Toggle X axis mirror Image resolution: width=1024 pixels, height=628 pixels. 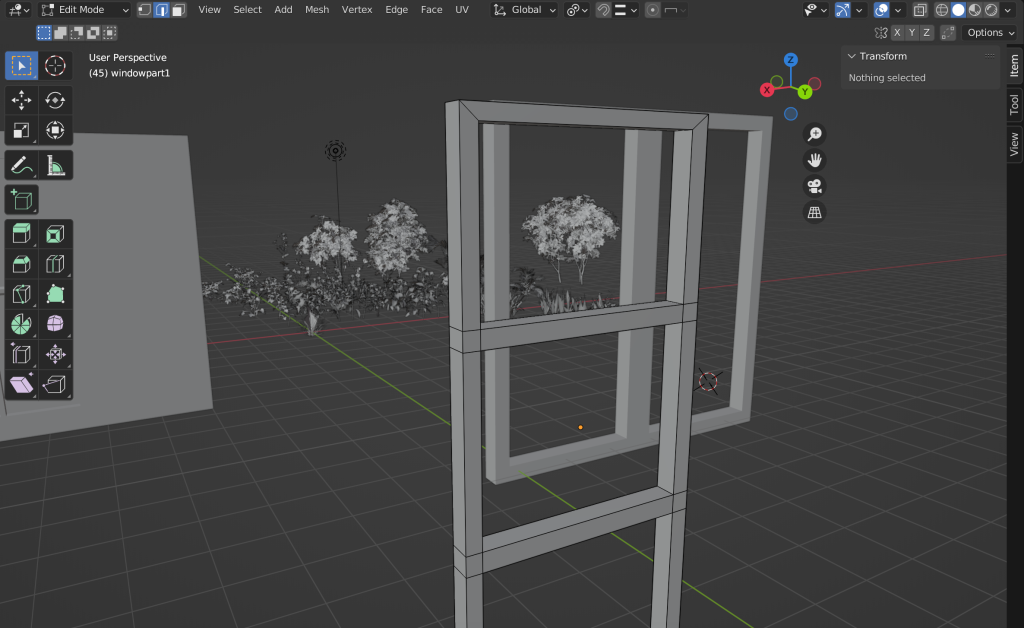(x=897, y=33)
